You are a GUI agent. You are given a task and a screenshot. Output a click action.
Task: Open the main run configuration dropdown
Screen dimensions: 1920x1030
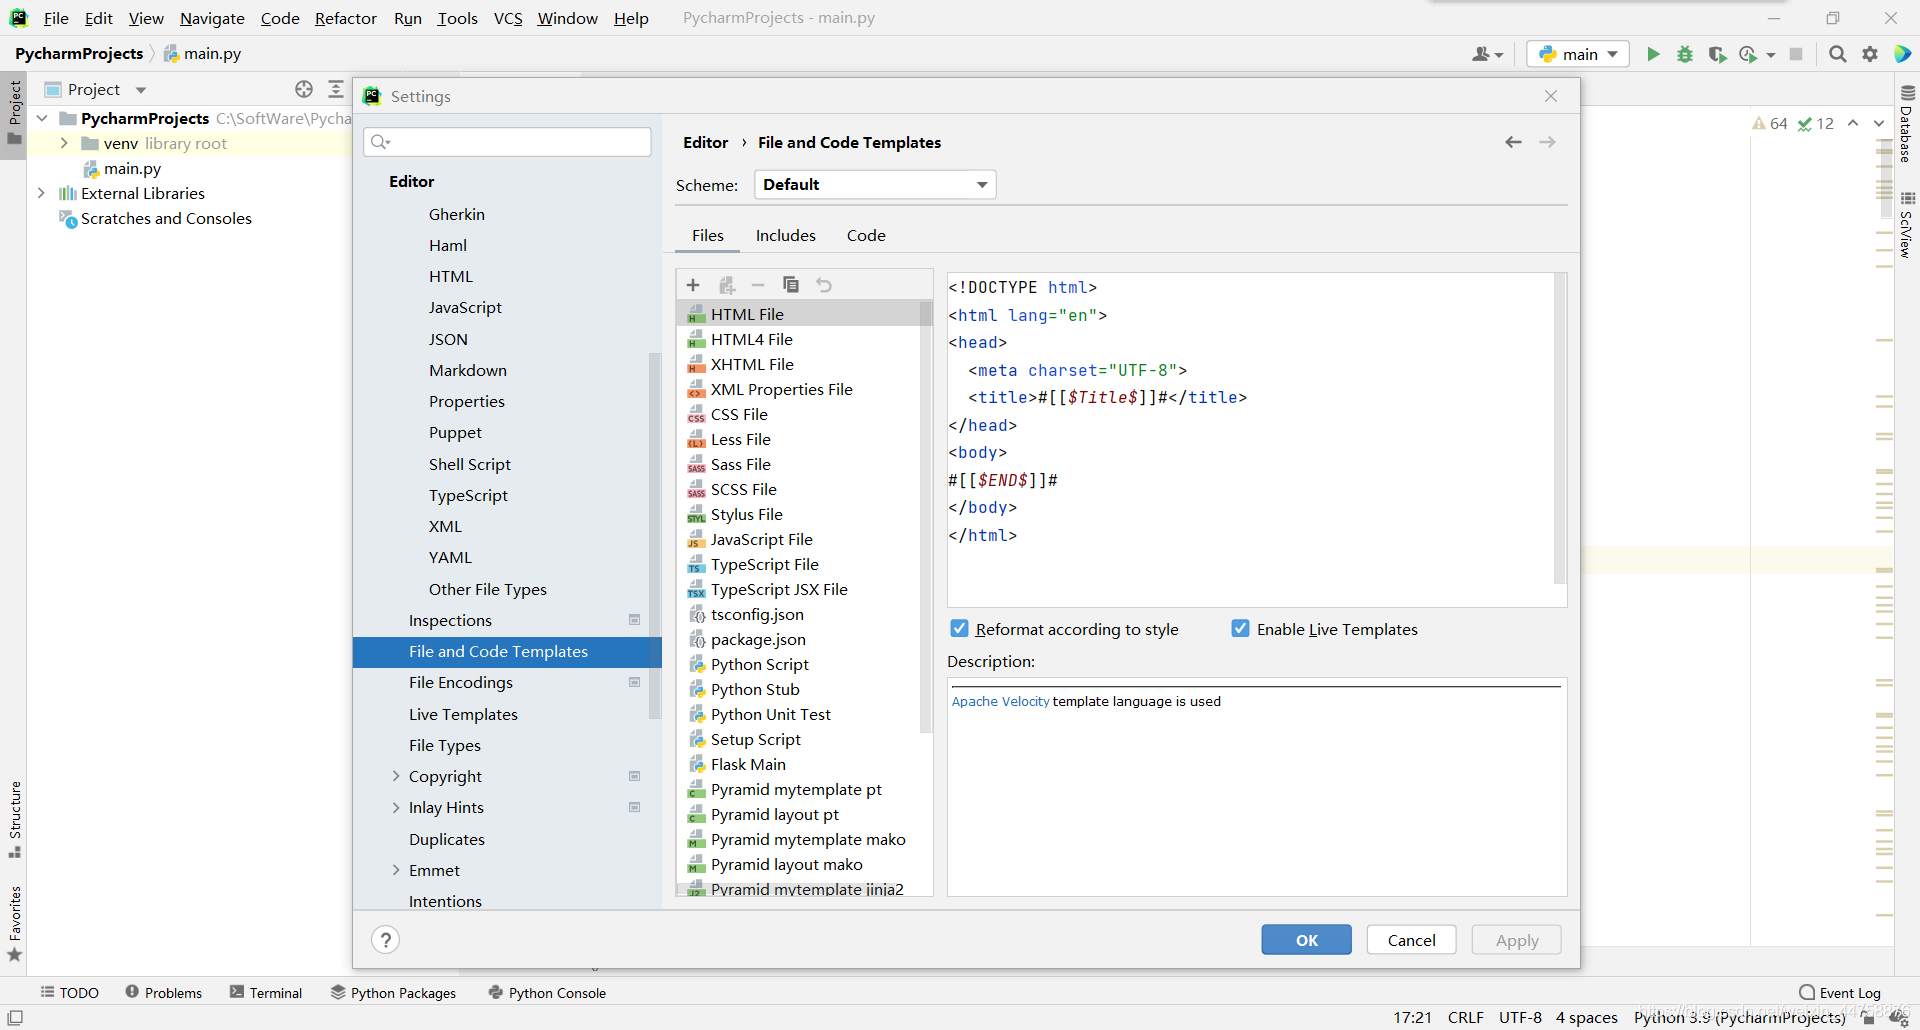(1579, 54)
